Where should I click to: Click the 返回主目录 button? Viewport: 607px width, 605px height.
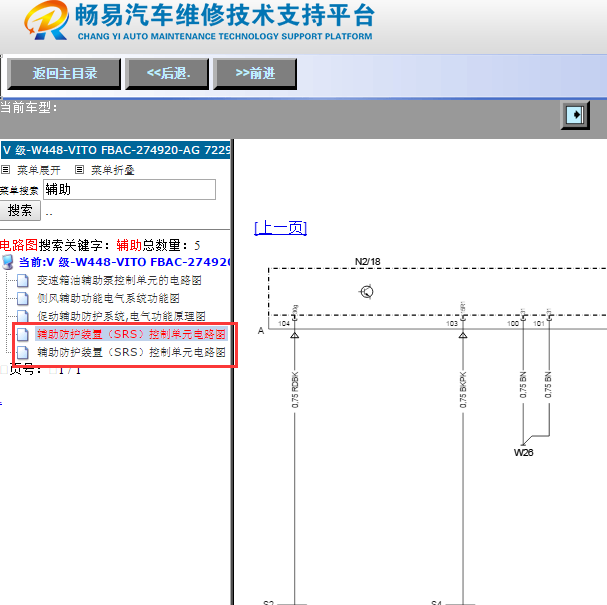click(64, 74)
